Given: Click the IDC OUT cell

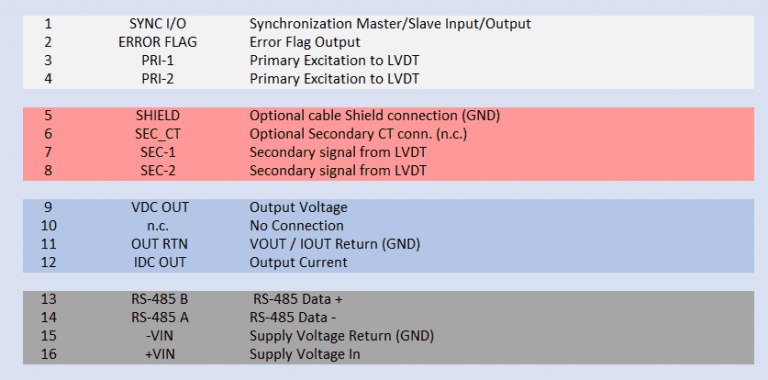Looking at the screenshot, I should tap(158, 262).
